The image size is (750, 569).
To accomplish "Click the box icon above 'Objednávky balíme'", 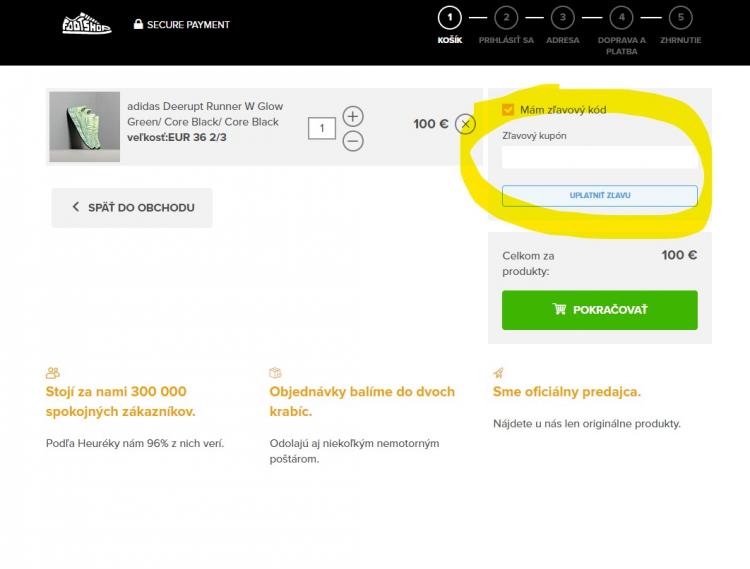I will point(276,372).
